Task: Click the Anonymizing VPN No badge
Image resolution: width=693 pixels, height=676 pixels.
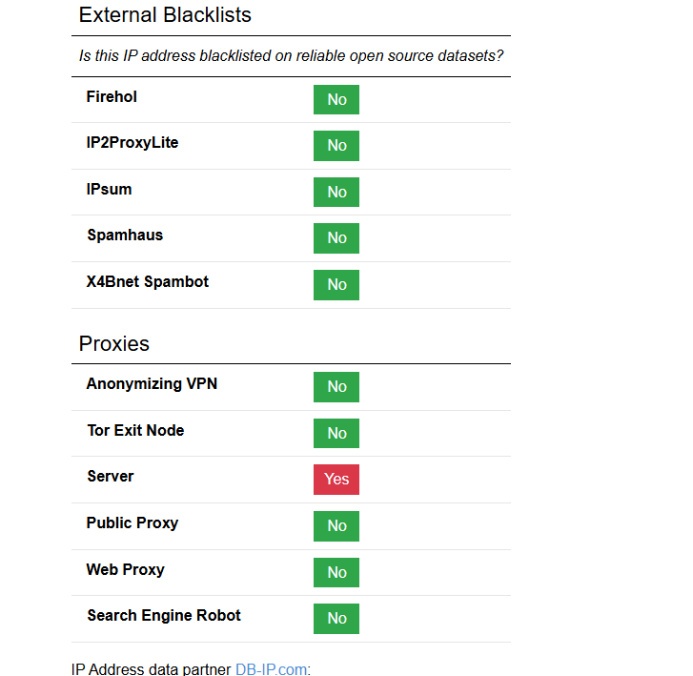Action: coord(336,387)
